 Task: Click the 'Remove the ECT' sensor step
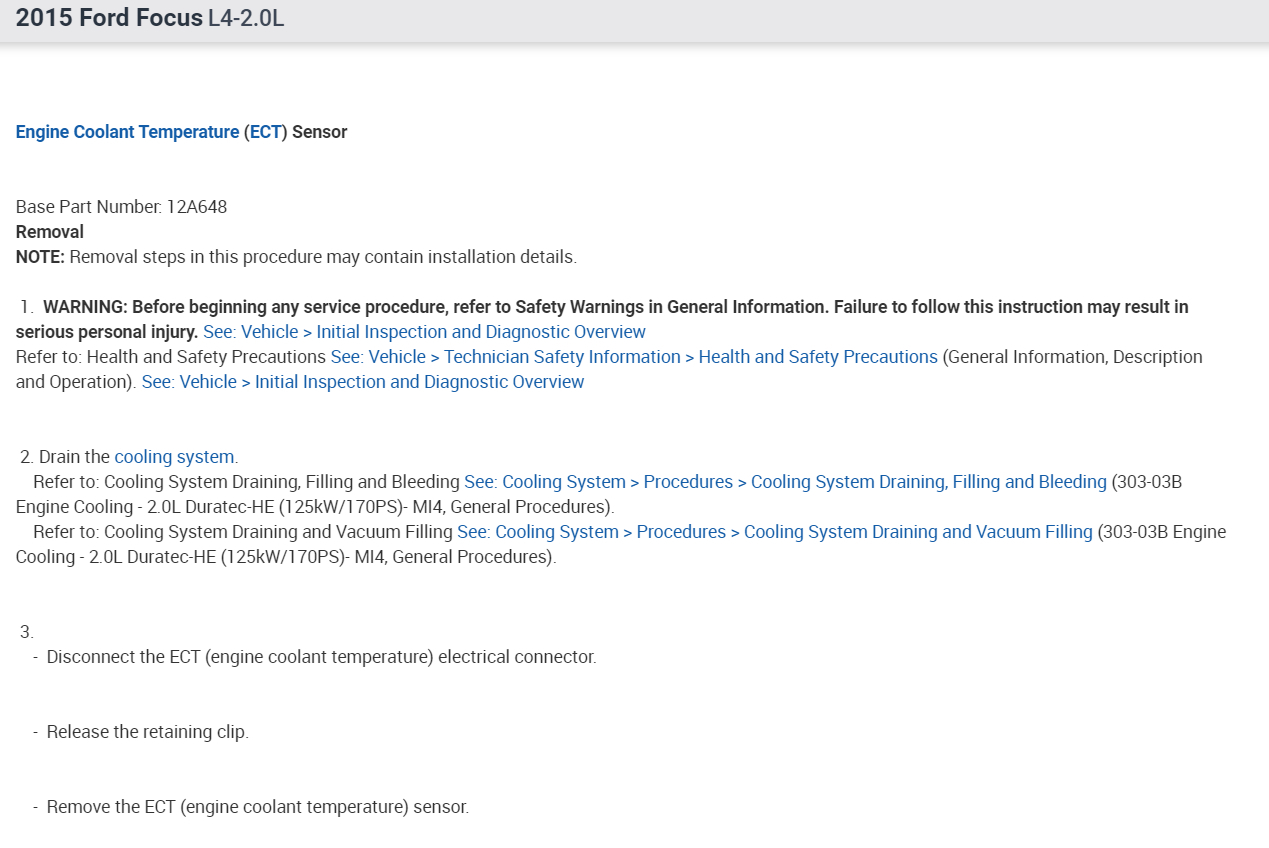tap(257, 807)
